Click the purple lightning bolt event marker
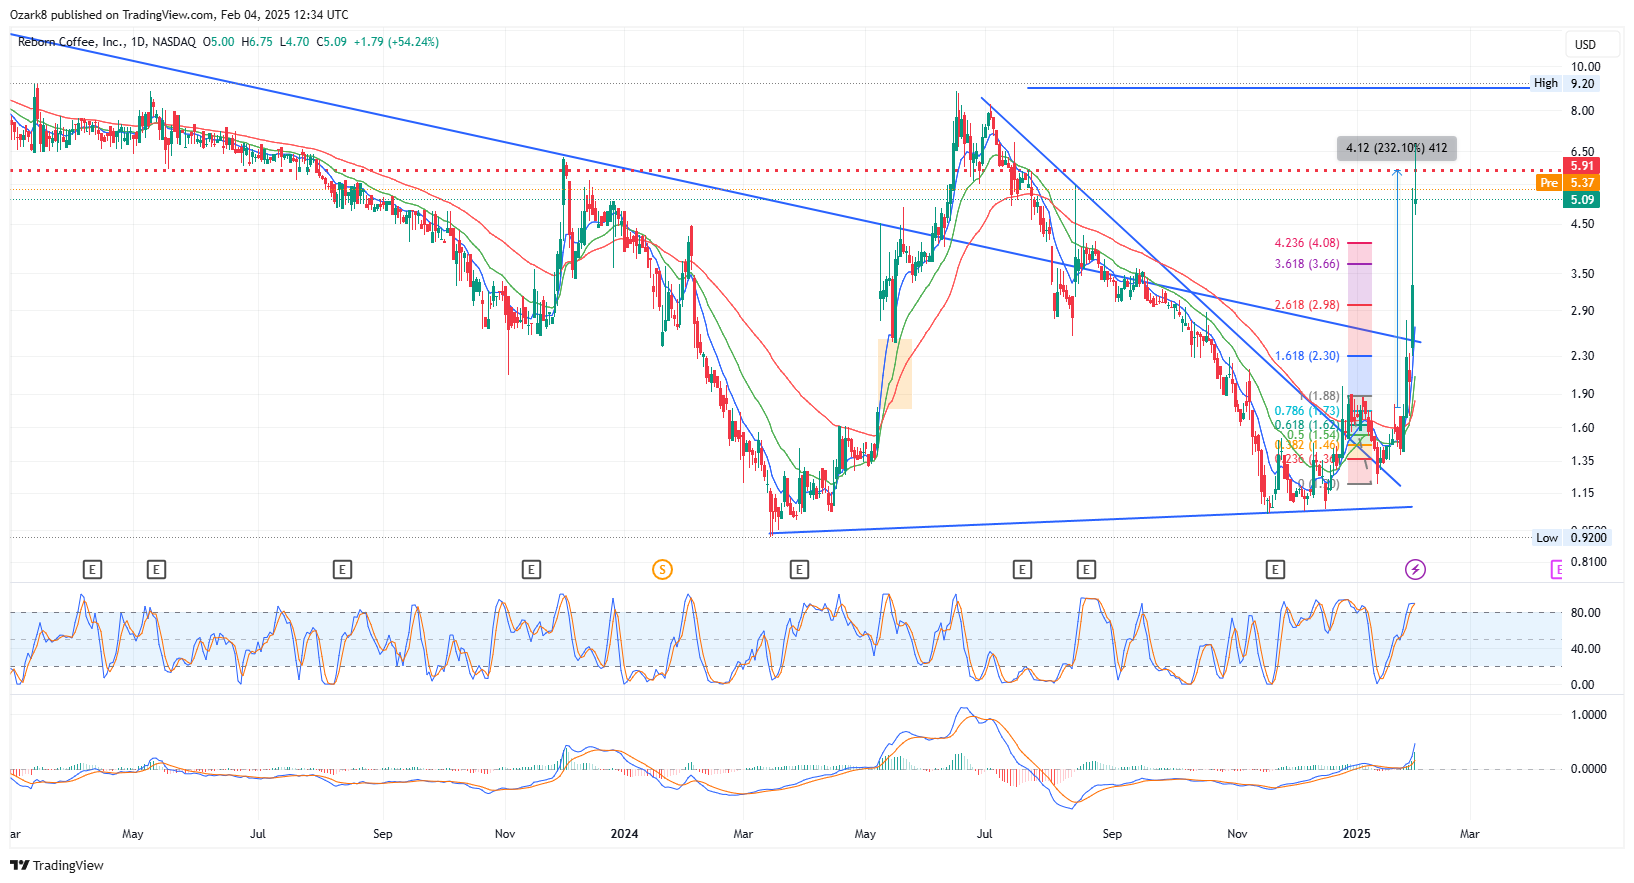Image resolution: width=1634 pixels, height=883 pixels. pyautogui.click(x=1415, y=570)
